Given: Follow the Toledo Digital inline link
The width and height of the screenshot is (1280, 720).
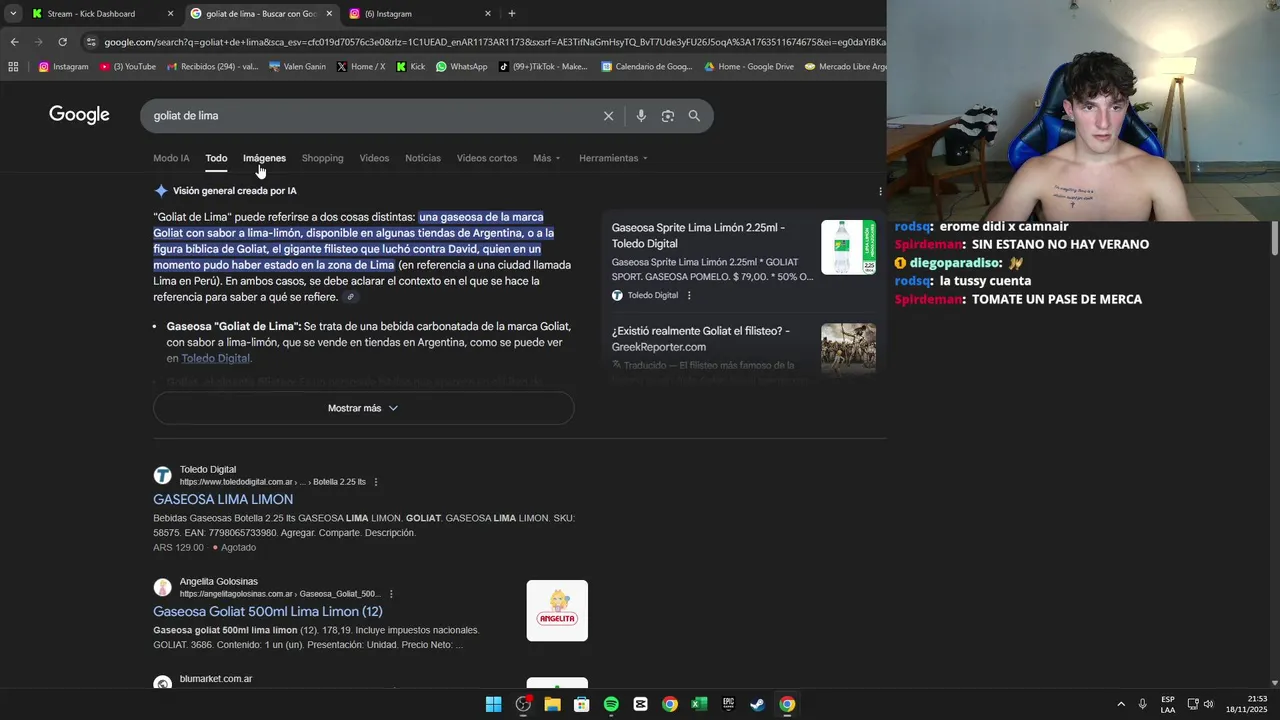Looking at the screenshot, I should click(x=215, y=358).
